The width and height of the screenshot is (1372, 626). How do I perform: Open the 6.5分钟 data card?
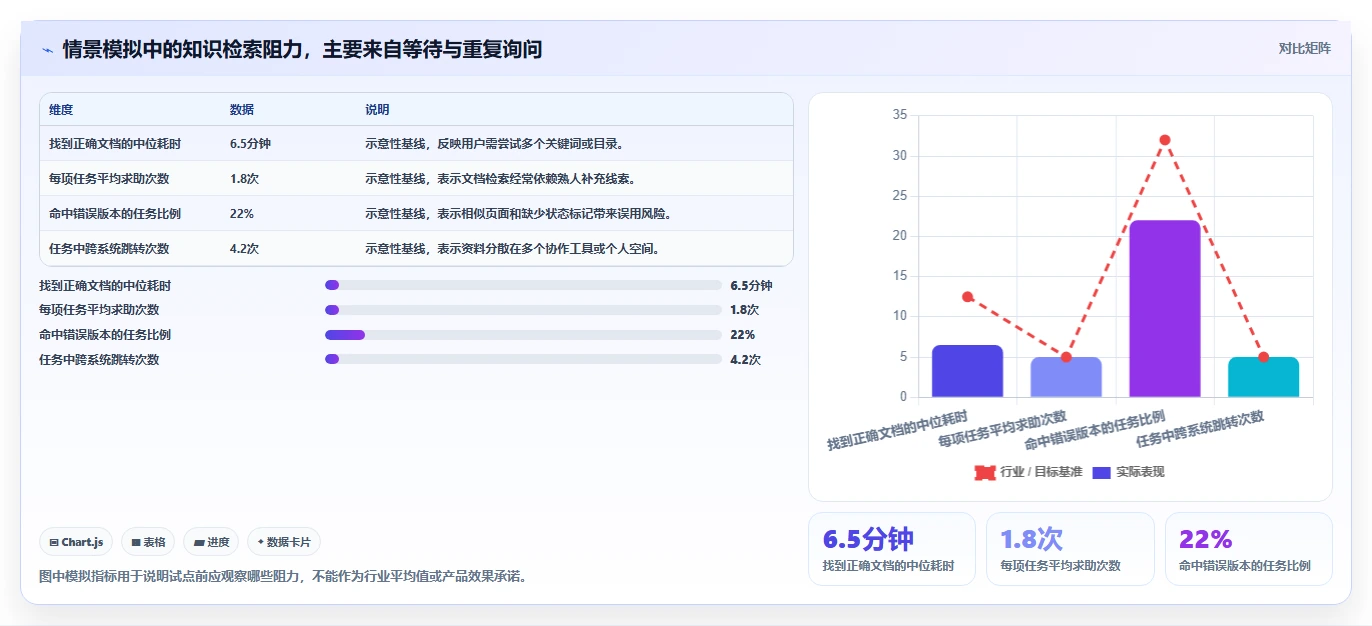click(x=892, y=549)
